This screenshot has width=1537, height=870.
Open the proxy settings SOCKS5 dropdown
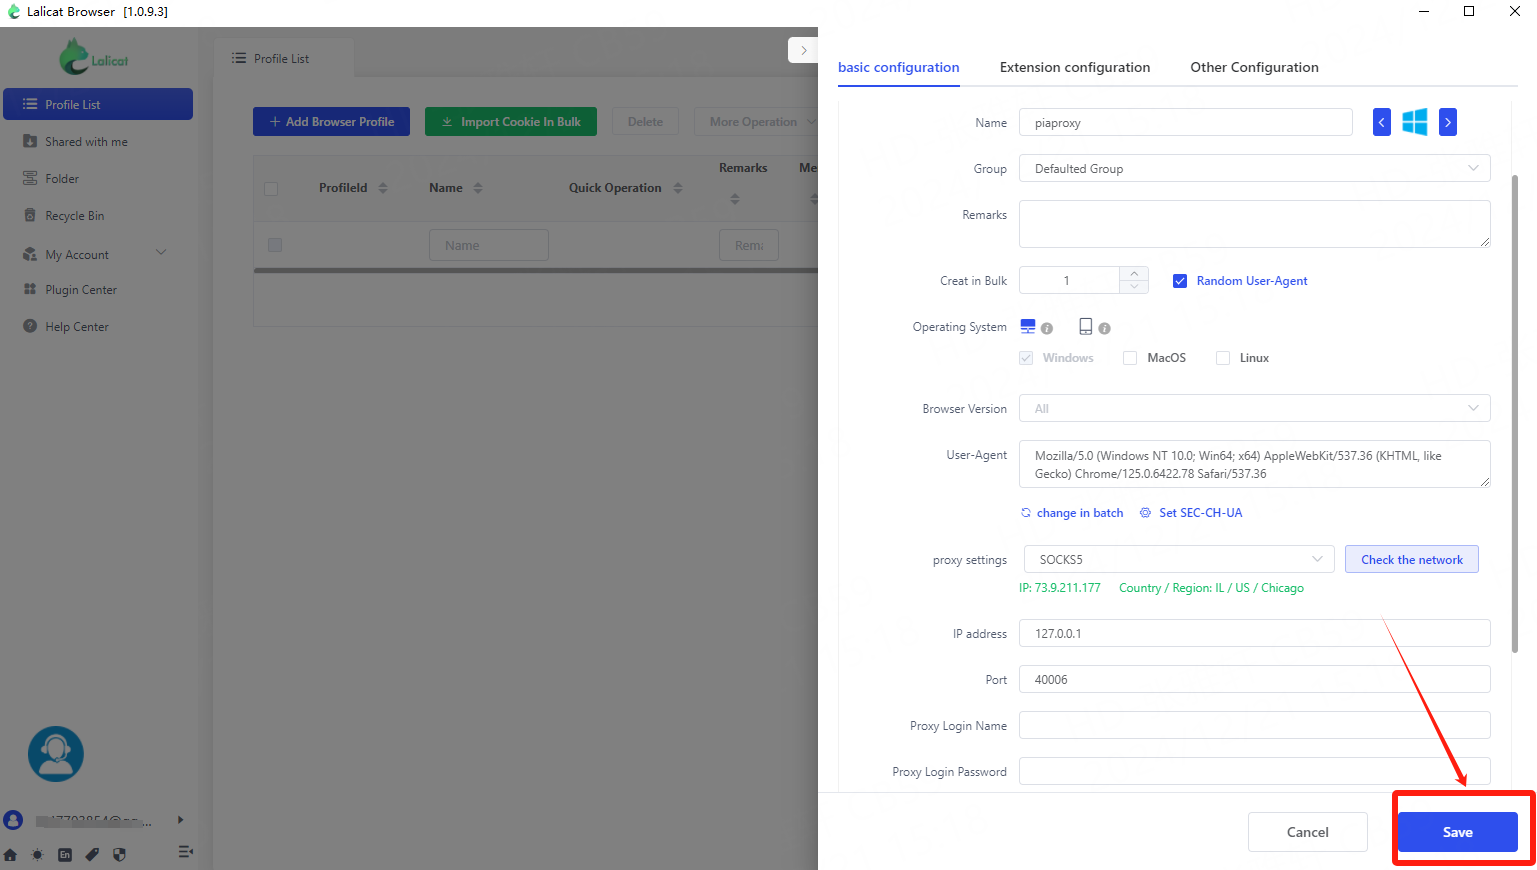(x=1178, y=560)
